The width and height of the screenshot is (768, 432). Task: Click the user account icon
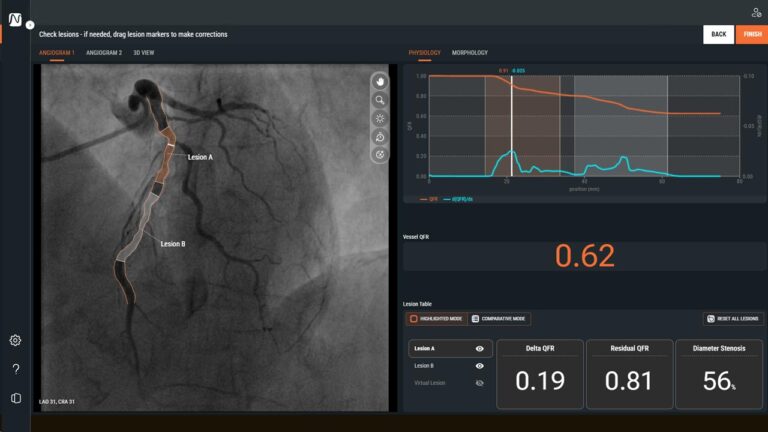tap(755, 13)
